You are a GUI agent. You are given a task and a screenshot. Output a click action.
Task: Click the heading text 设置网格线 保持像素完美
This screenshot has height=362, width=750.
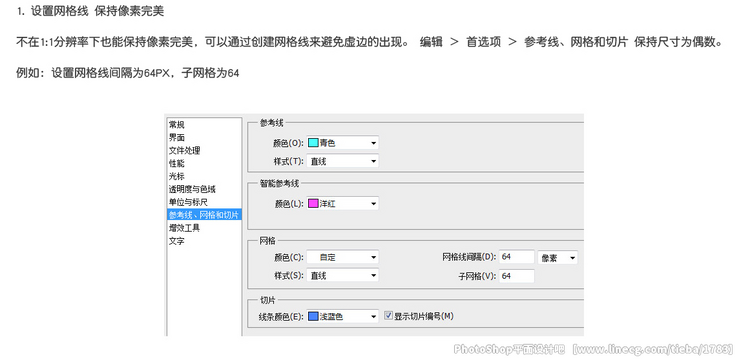tap(98, 11)
